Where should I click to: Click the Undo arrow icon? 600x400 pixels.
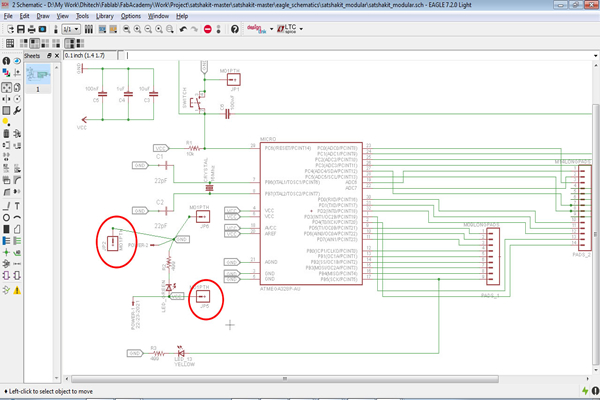click(183, 29)
